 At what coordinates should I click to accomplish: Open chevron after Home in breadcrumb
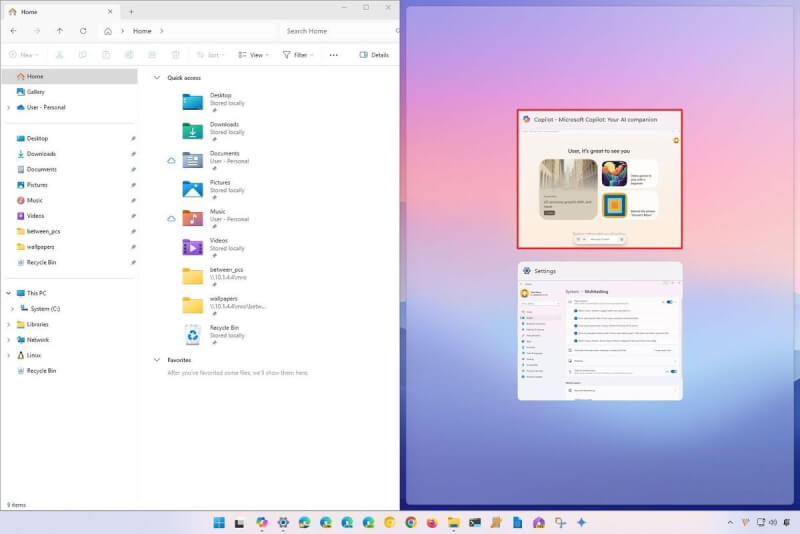point(162,31)
